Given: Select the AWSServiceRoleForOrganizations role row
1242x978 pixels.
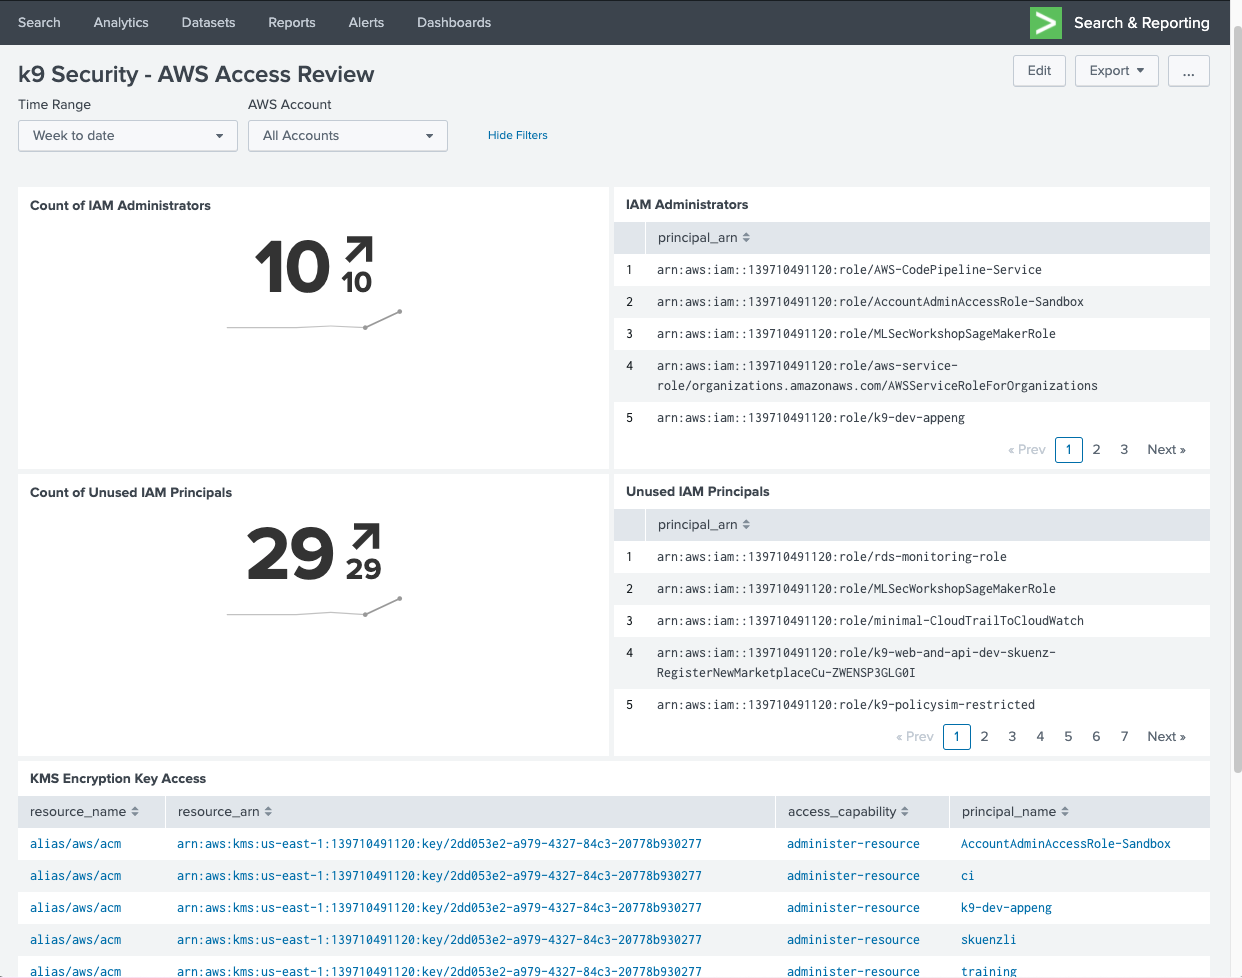Looking at the screenshot, I should [912, 376].
